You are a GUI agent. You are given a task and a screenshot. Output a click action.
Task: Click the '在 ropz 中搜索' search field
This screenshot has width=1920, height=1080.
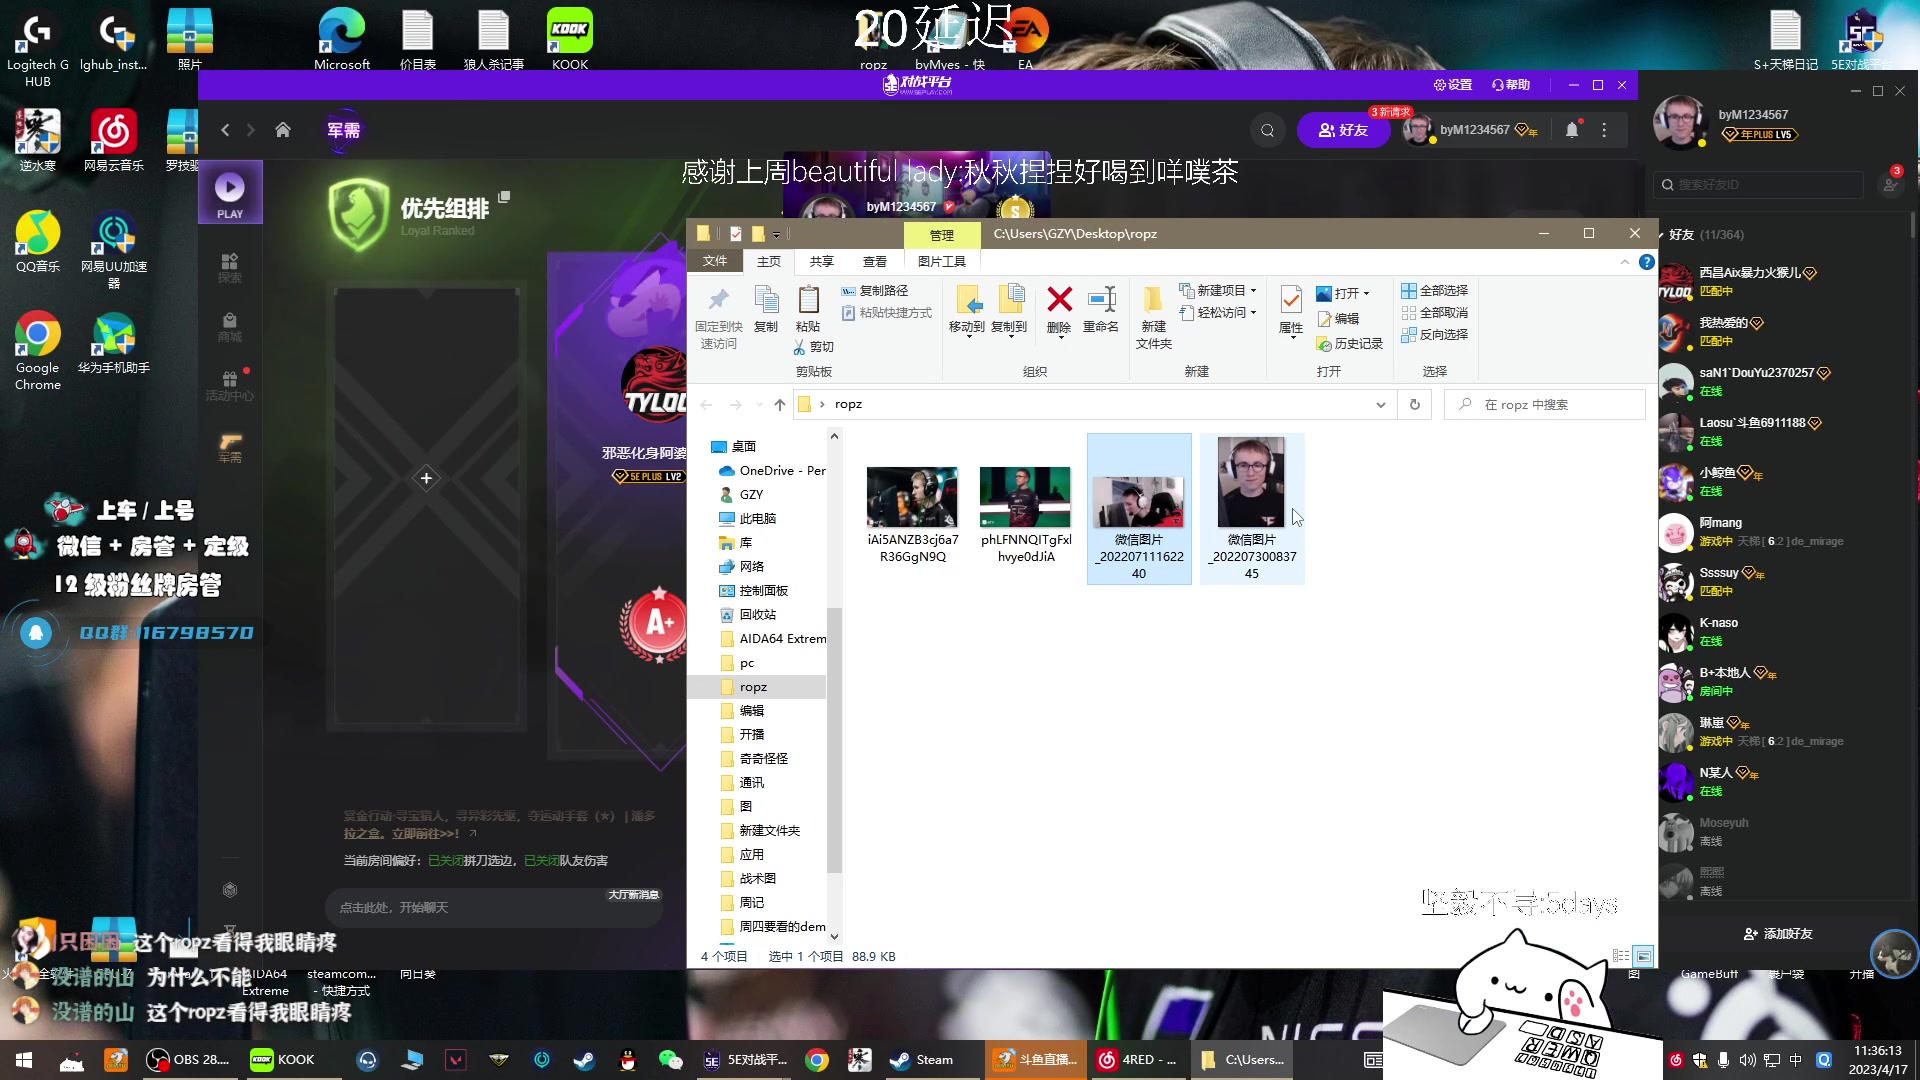pyautogui.click(x=1545, y=404)
